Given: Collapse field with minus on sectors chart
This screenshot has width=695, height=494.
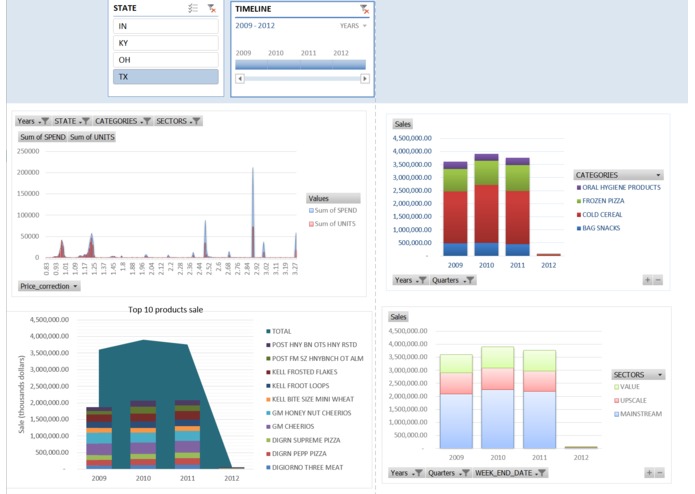Looking at the screenshot, I should [660, 473].
